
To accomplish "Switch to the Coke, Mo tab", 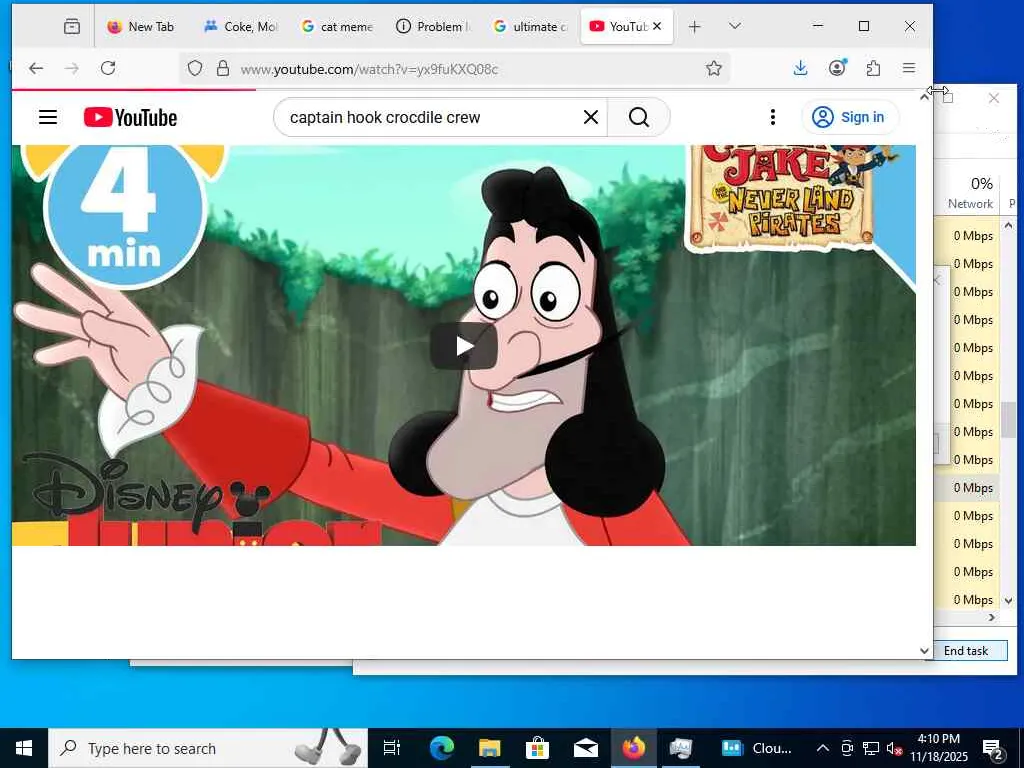I will pos(241,27).
